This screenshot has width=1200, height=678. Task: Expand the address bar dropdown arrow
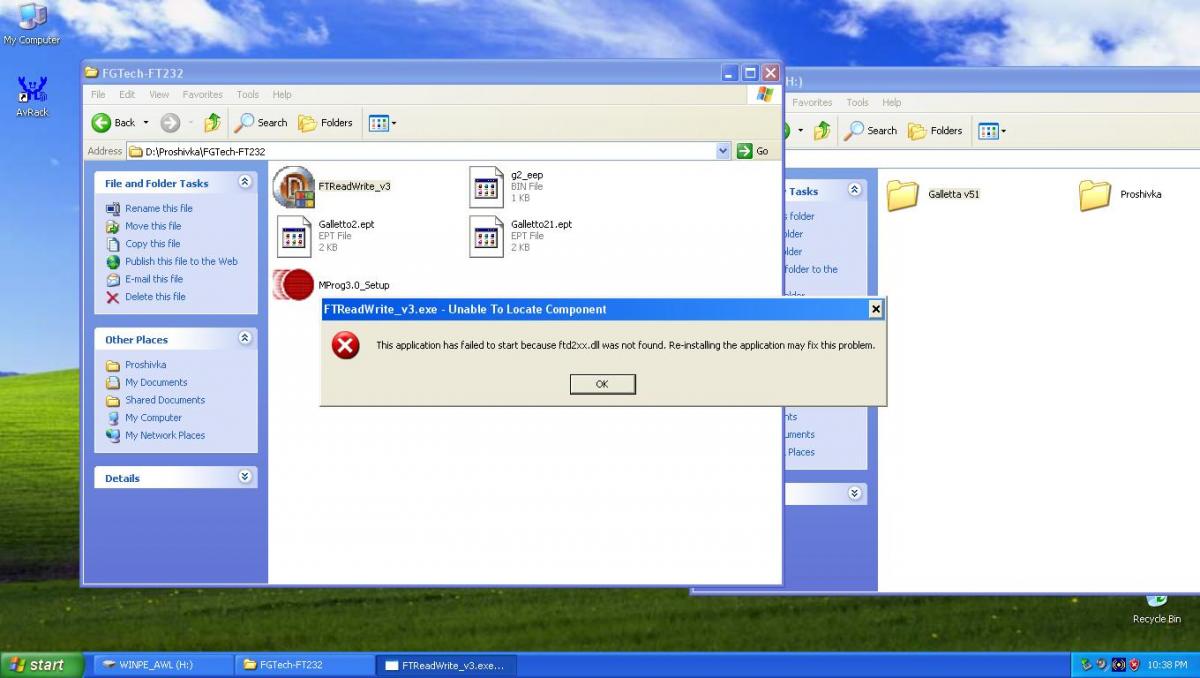click(x=724, y=151)
